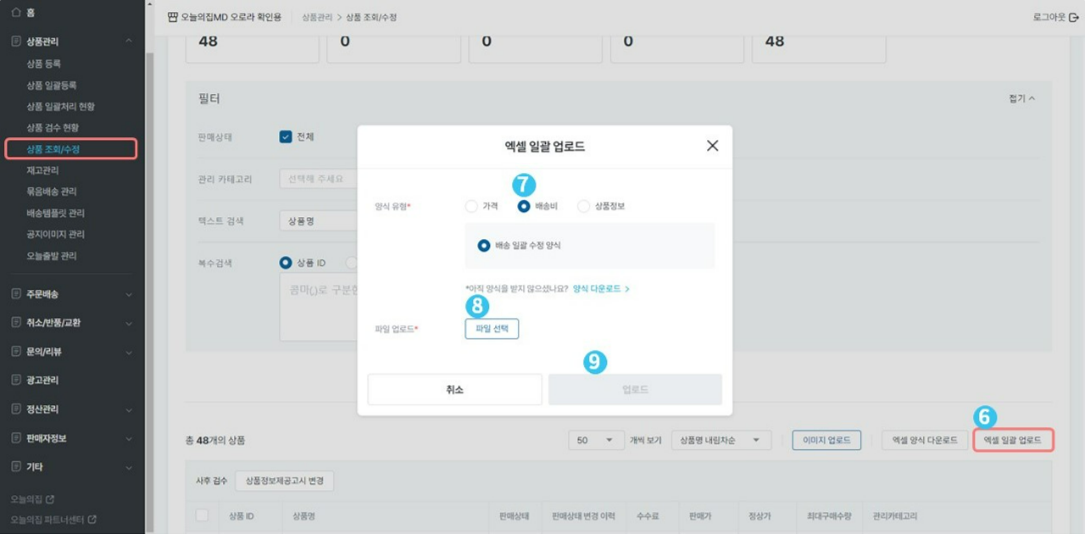Click the 로그아웃 logout icon

click(1075, 18)
